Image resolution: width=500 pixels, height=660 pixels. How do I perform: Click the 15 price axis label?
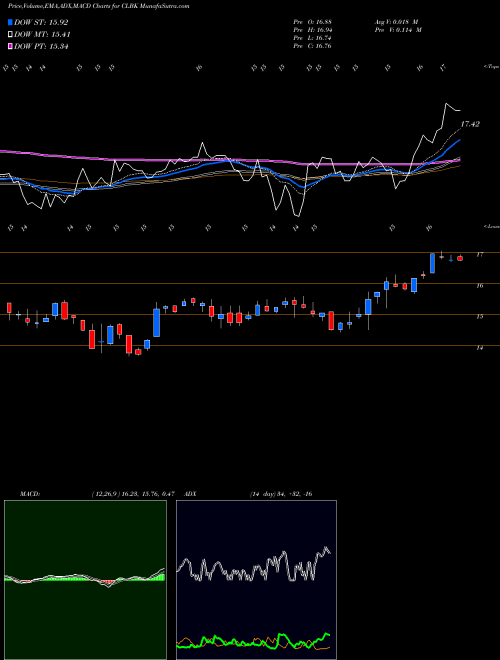click(479, 317)
